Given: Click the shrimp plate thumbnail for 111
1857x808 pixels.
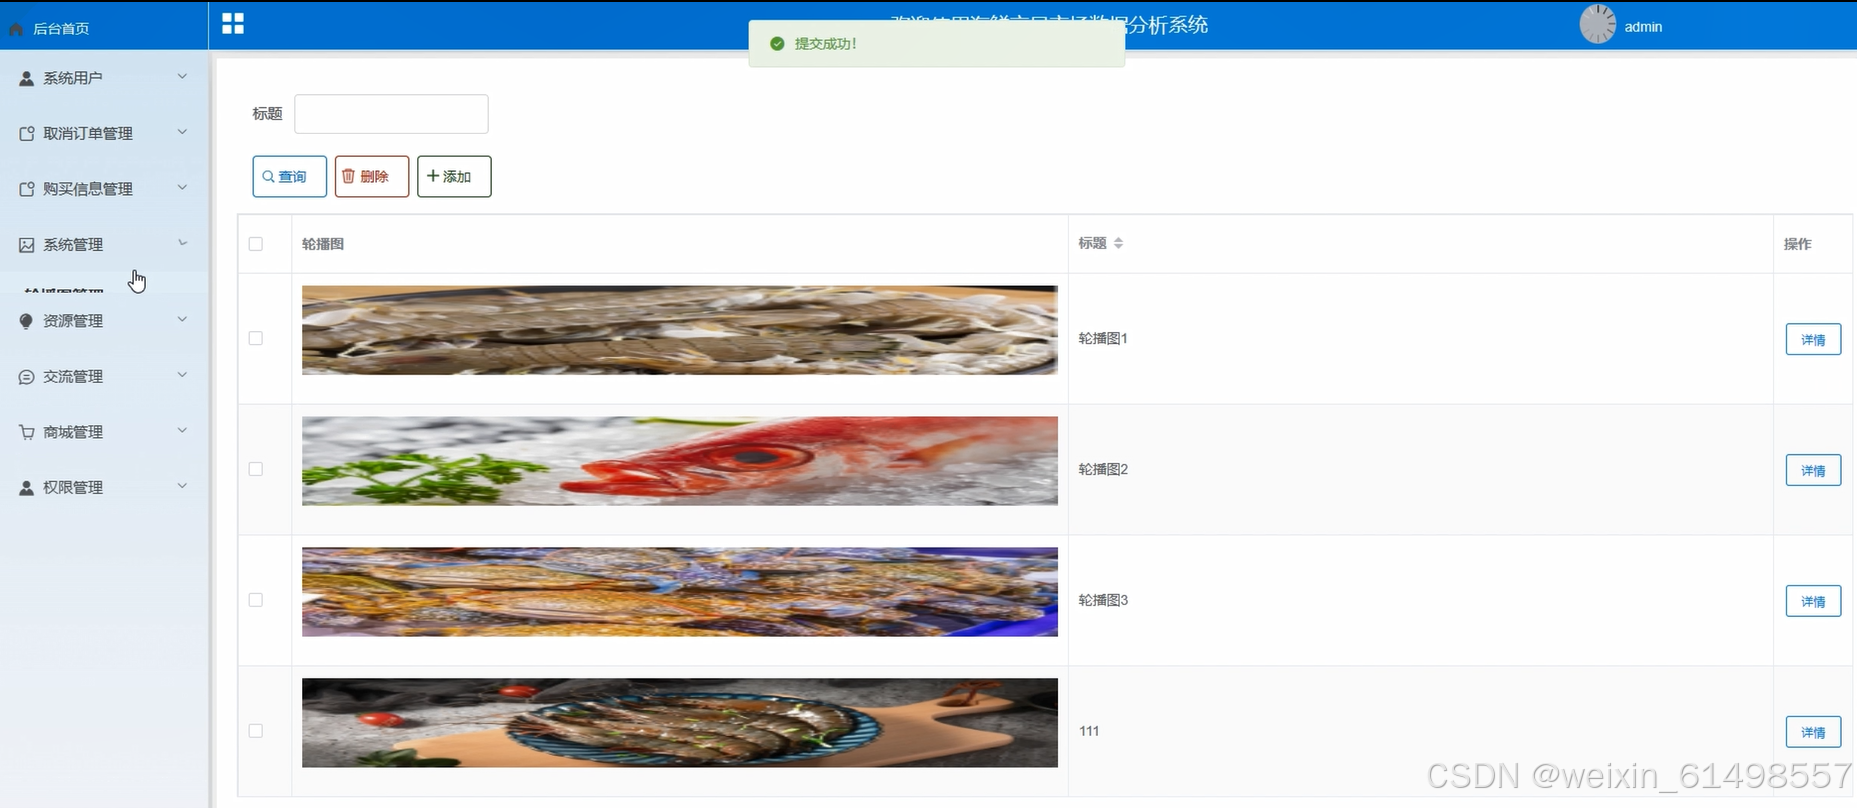Looking at the screenshot, I should click(680, 723).
